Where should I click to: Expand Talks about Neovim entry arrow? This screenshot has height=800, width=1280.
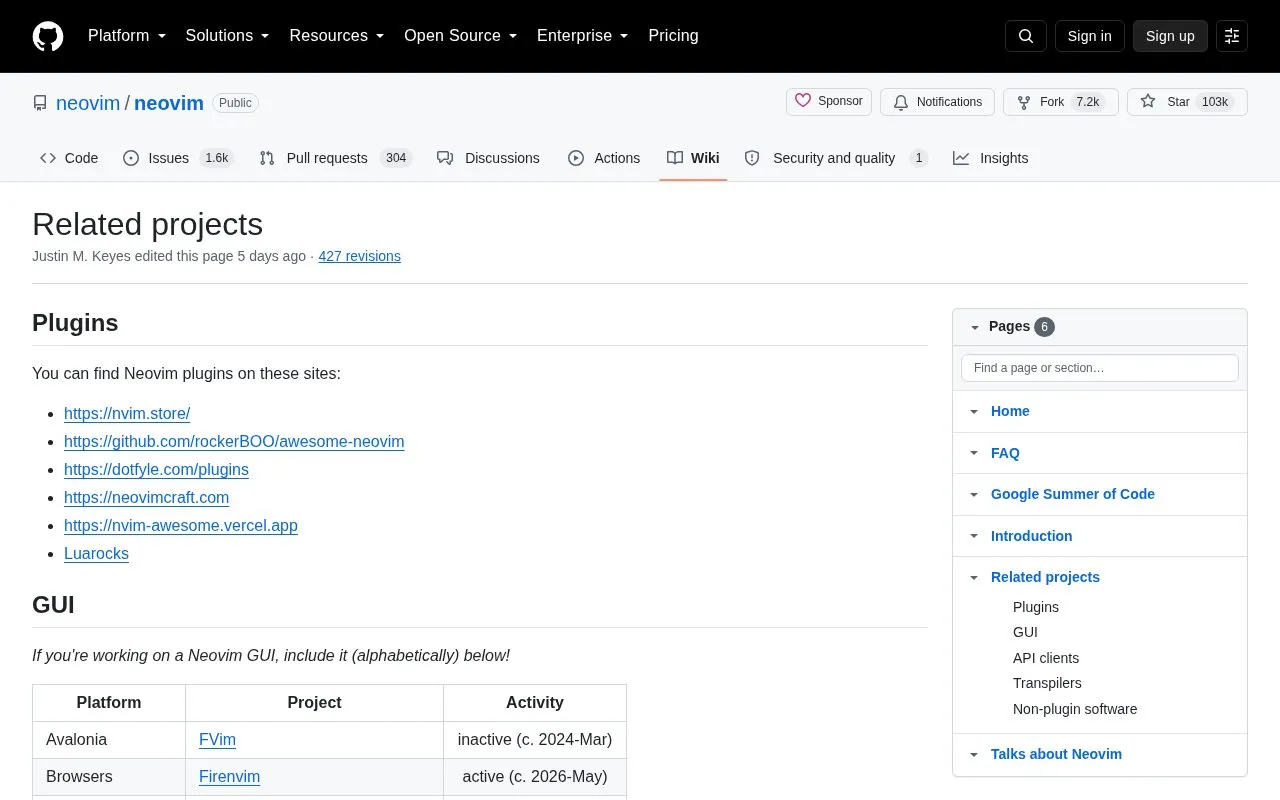974,754
